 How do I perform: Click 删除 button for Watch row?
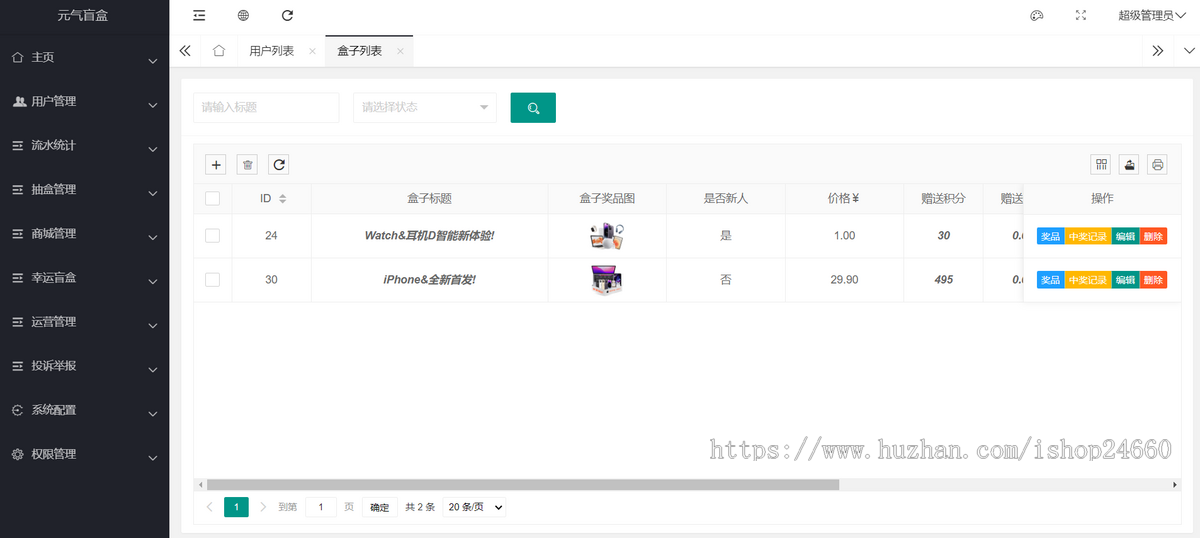pyautogui.click(x=1153, y=236)
